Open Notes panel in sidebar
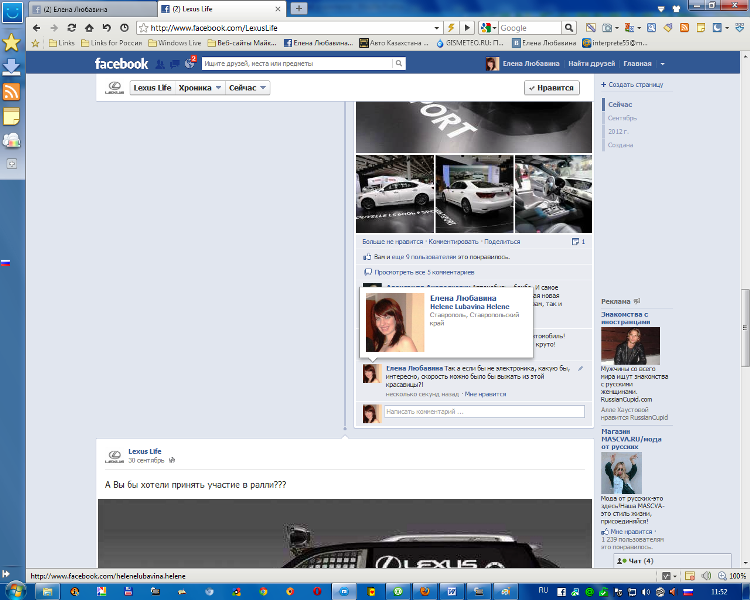This screenshot has height=600, width=750. (x=11, y=116)
